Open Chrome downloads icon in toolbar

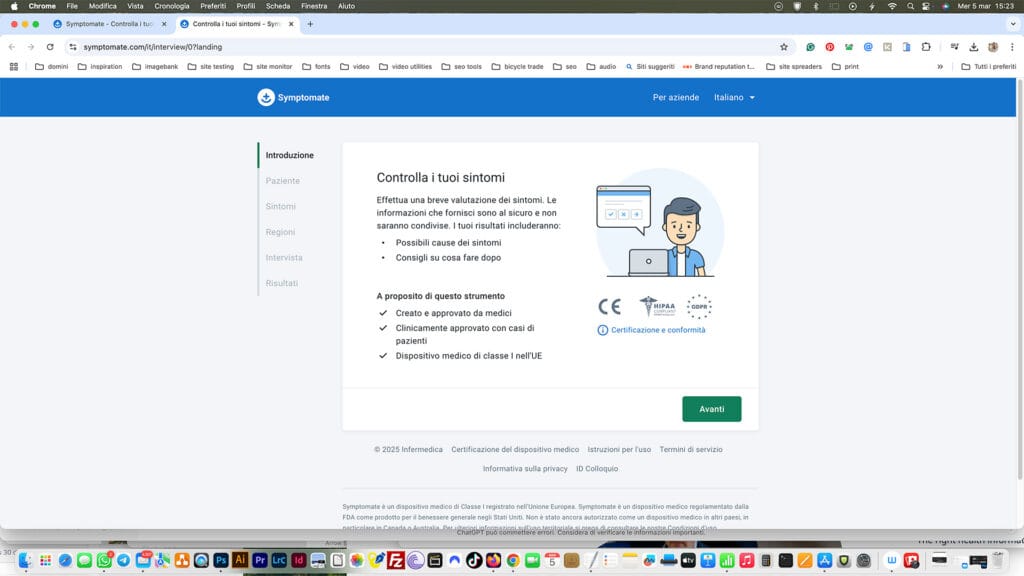974,47
